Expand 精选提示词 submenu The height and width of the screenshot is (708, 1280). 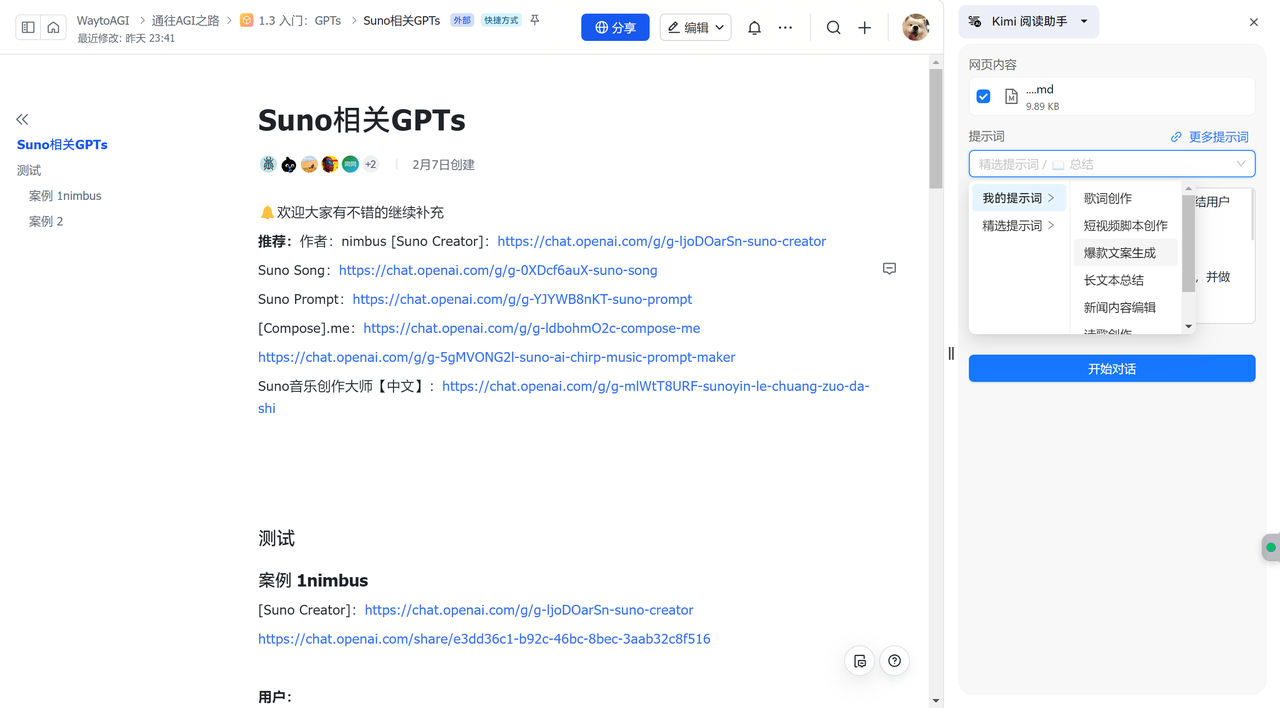pyautogui.click(x=1019, y=226)
